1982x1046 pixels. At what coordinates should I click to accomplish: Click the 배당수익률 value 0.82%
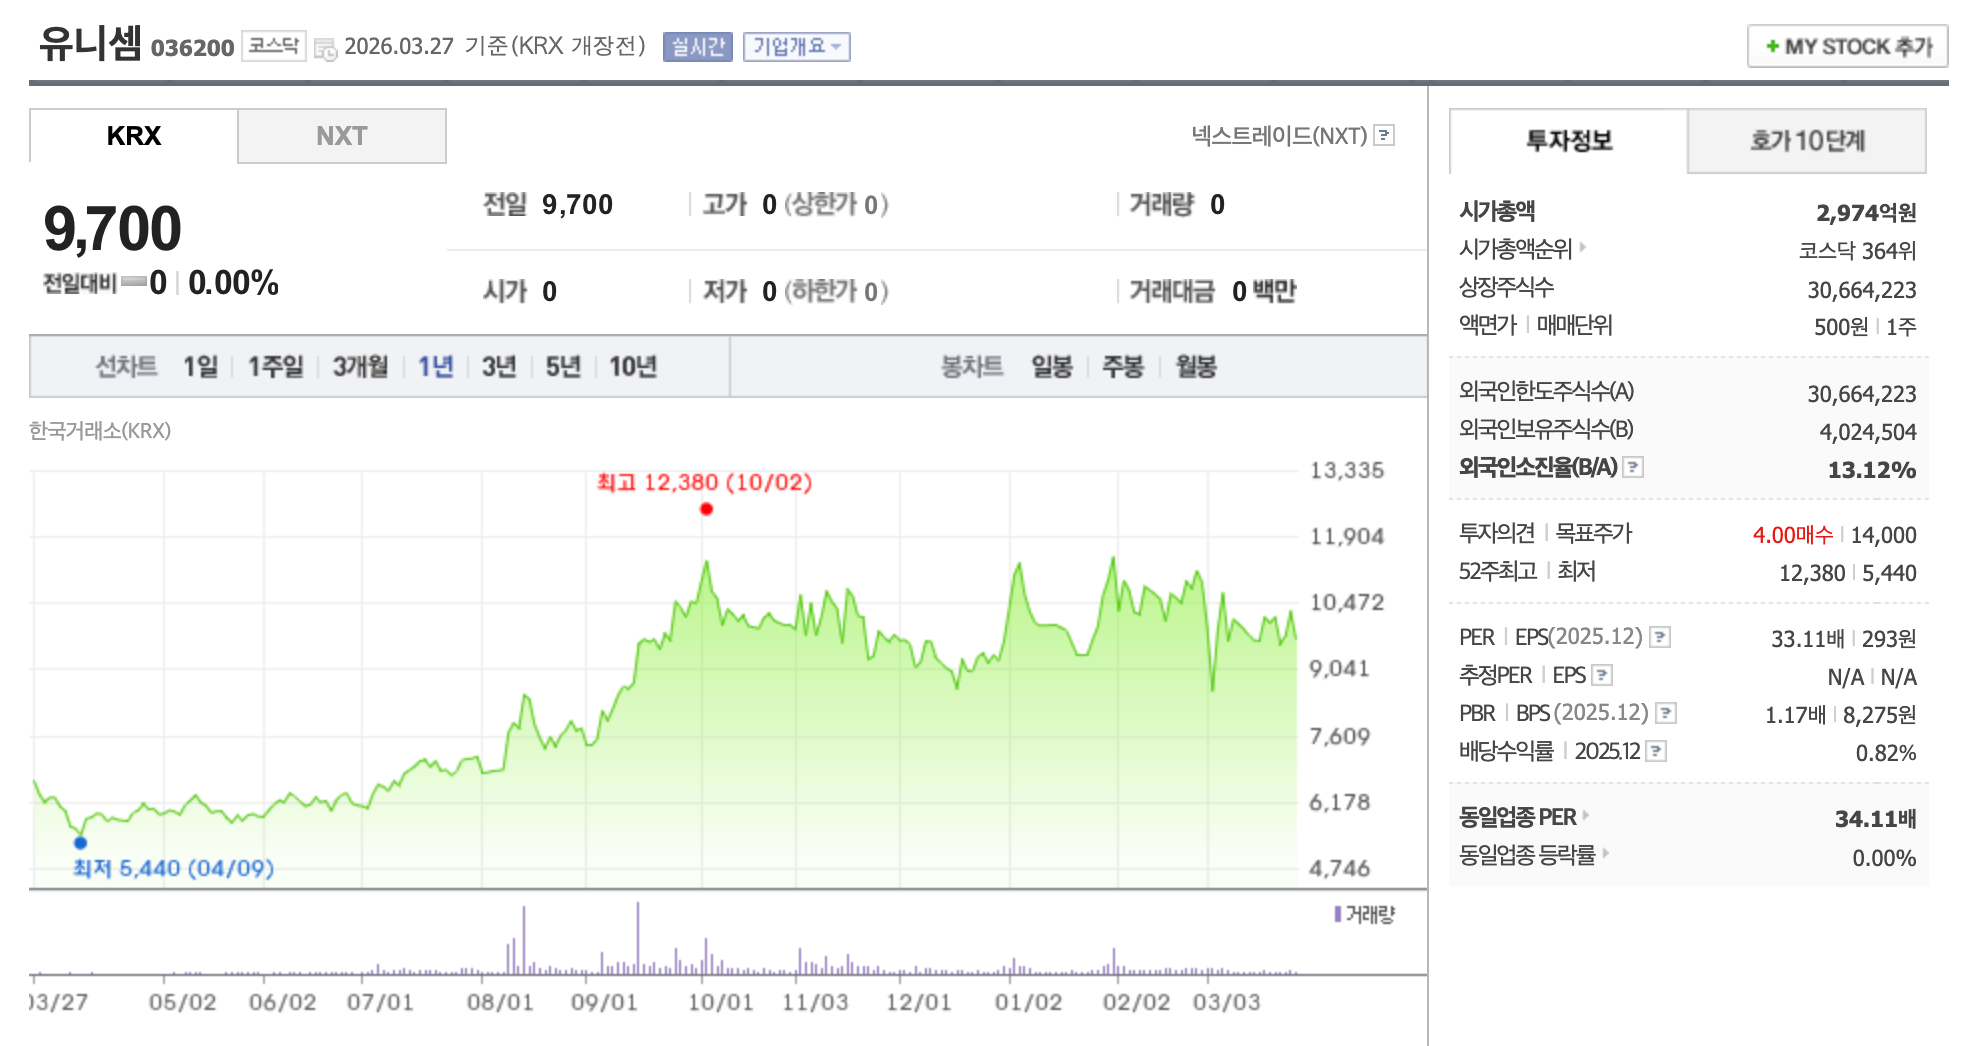1886,753
